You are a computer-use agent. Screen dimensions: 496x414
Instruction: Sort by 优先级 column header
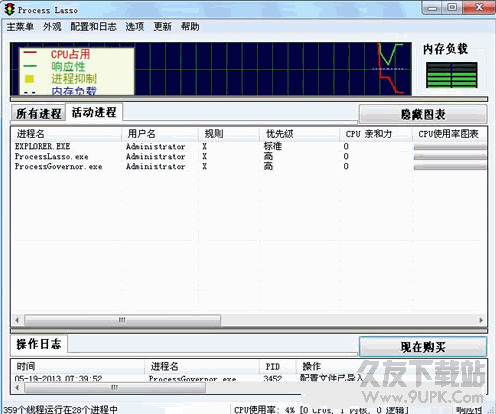coord(299,134)
